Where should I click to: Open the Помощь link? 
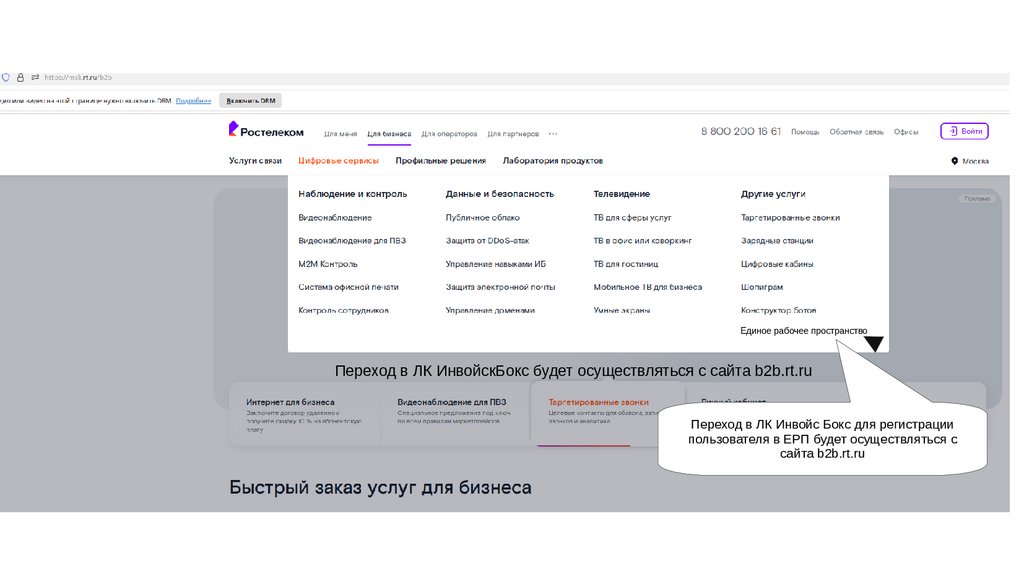pyautogui.click(x=805, y=132)
